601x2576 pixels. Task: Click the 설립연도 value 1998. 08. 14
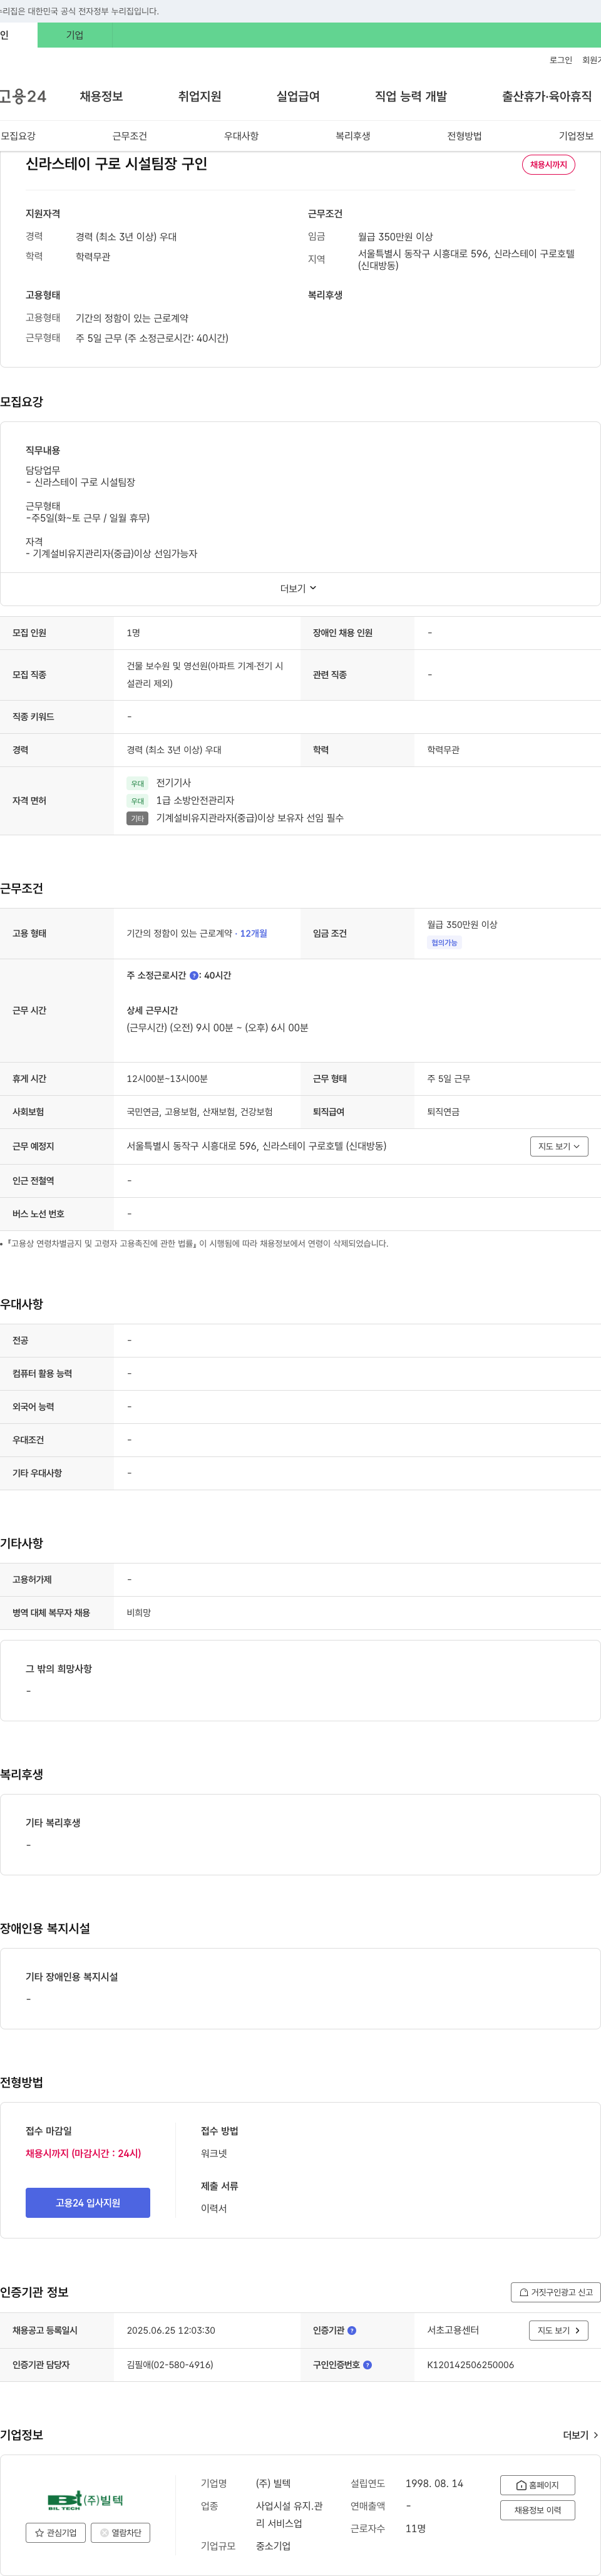point(434,2483)
